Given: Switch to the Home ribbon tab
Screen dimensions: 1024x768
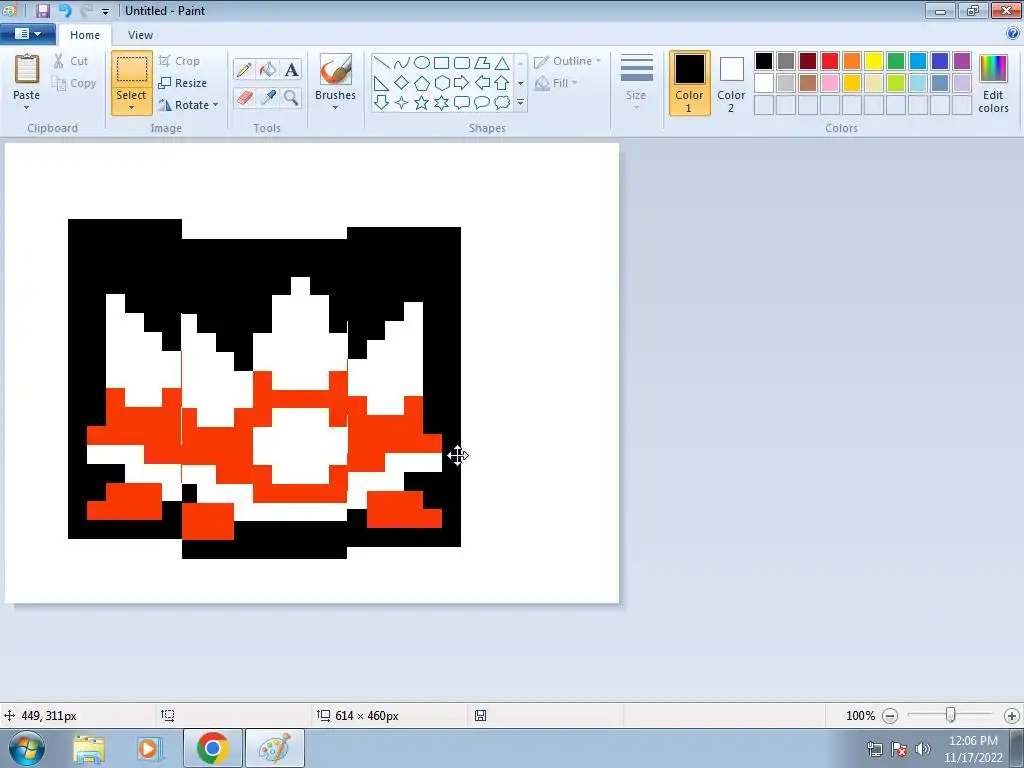Looking at the screenshot, I should (85, 35).
